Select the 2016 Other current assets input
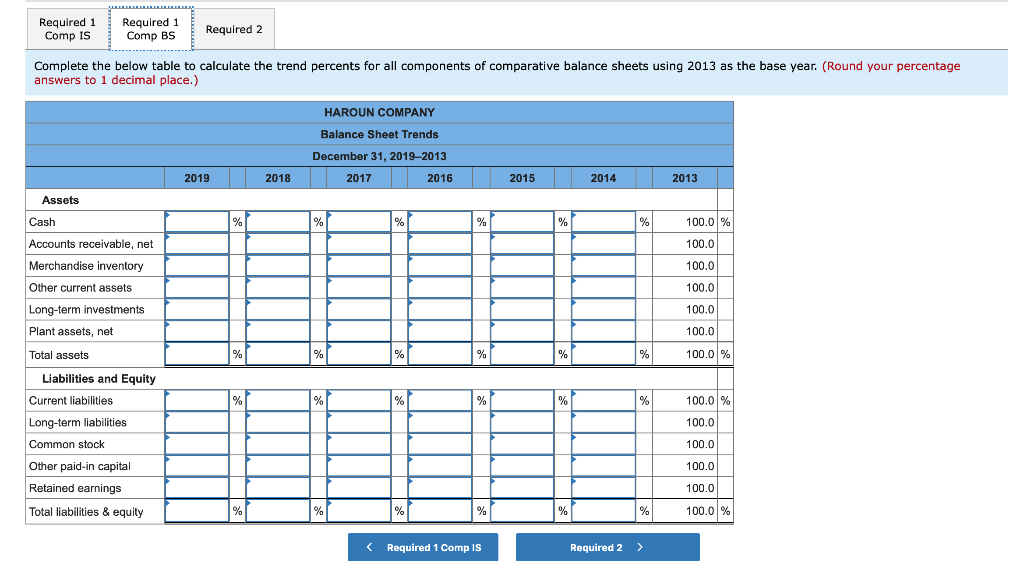 coord(440,287)
